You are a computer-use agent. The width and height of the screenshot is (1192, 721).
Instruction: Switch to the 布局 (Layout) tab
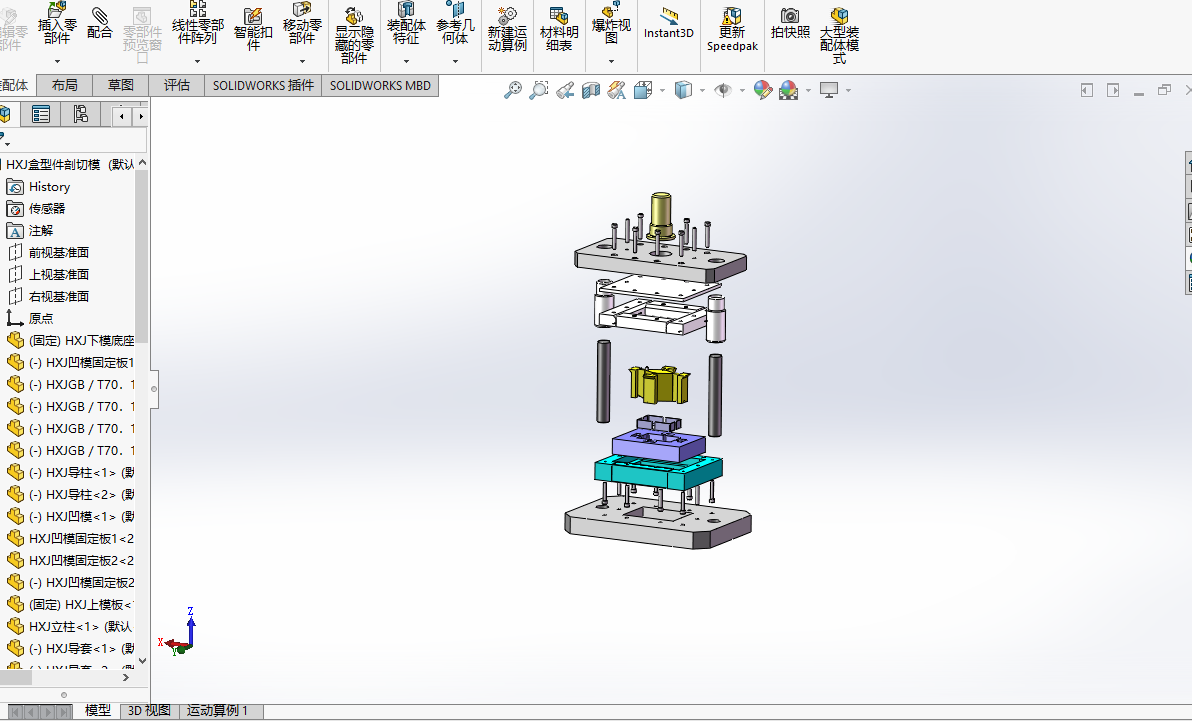[x=65, y=85]
